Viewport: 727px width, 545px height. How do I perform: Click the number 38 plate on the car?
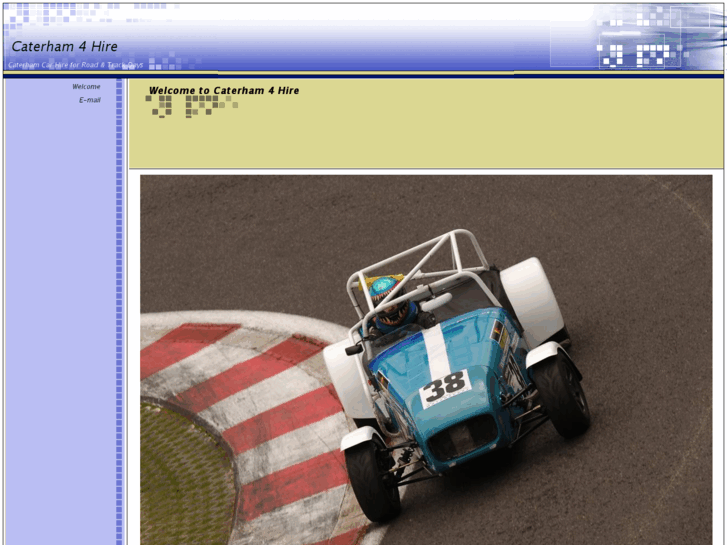click(x=445, y=388)
